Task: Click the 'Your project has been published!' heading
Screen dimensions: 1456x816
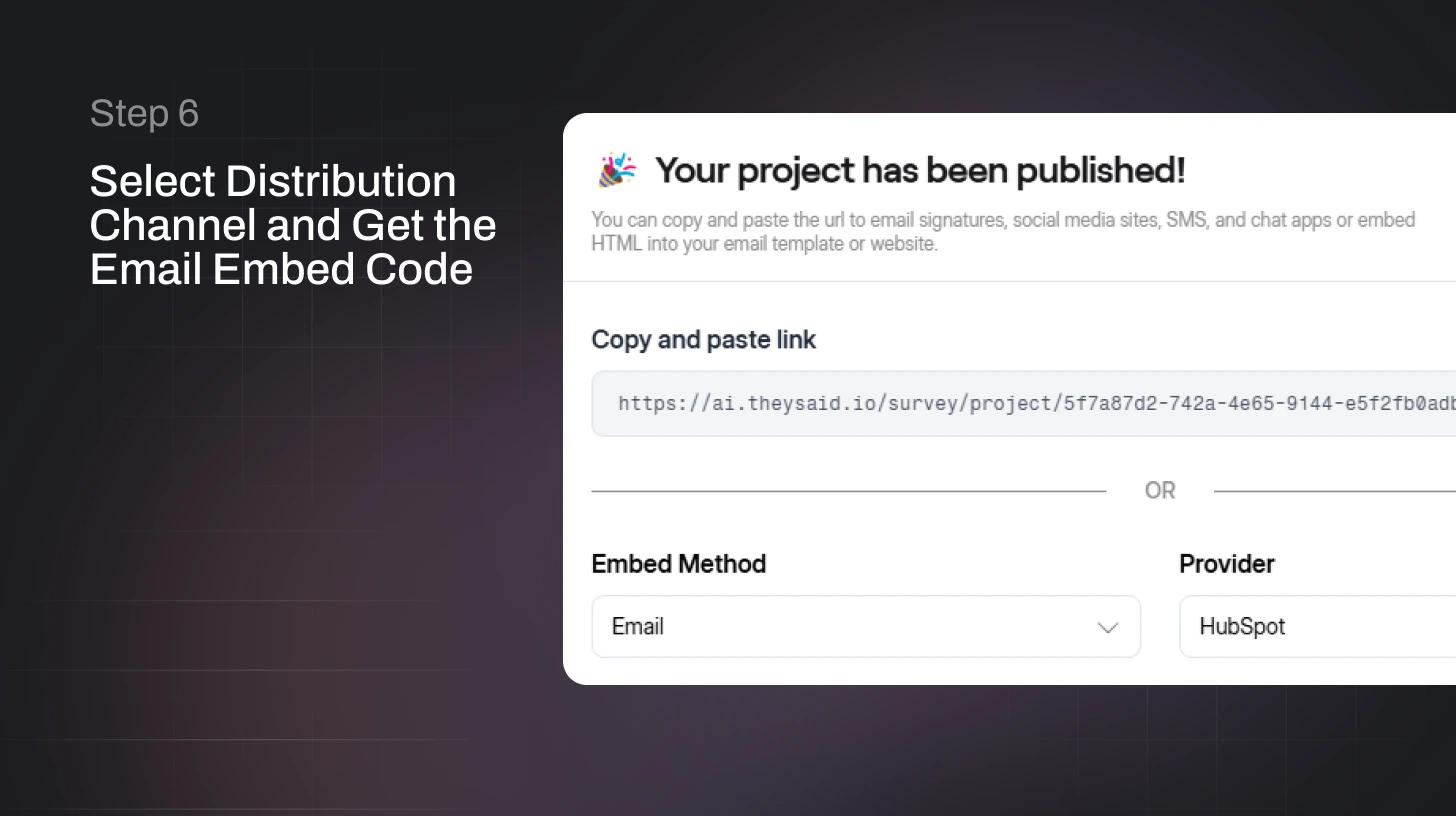Action: (920, 170)
